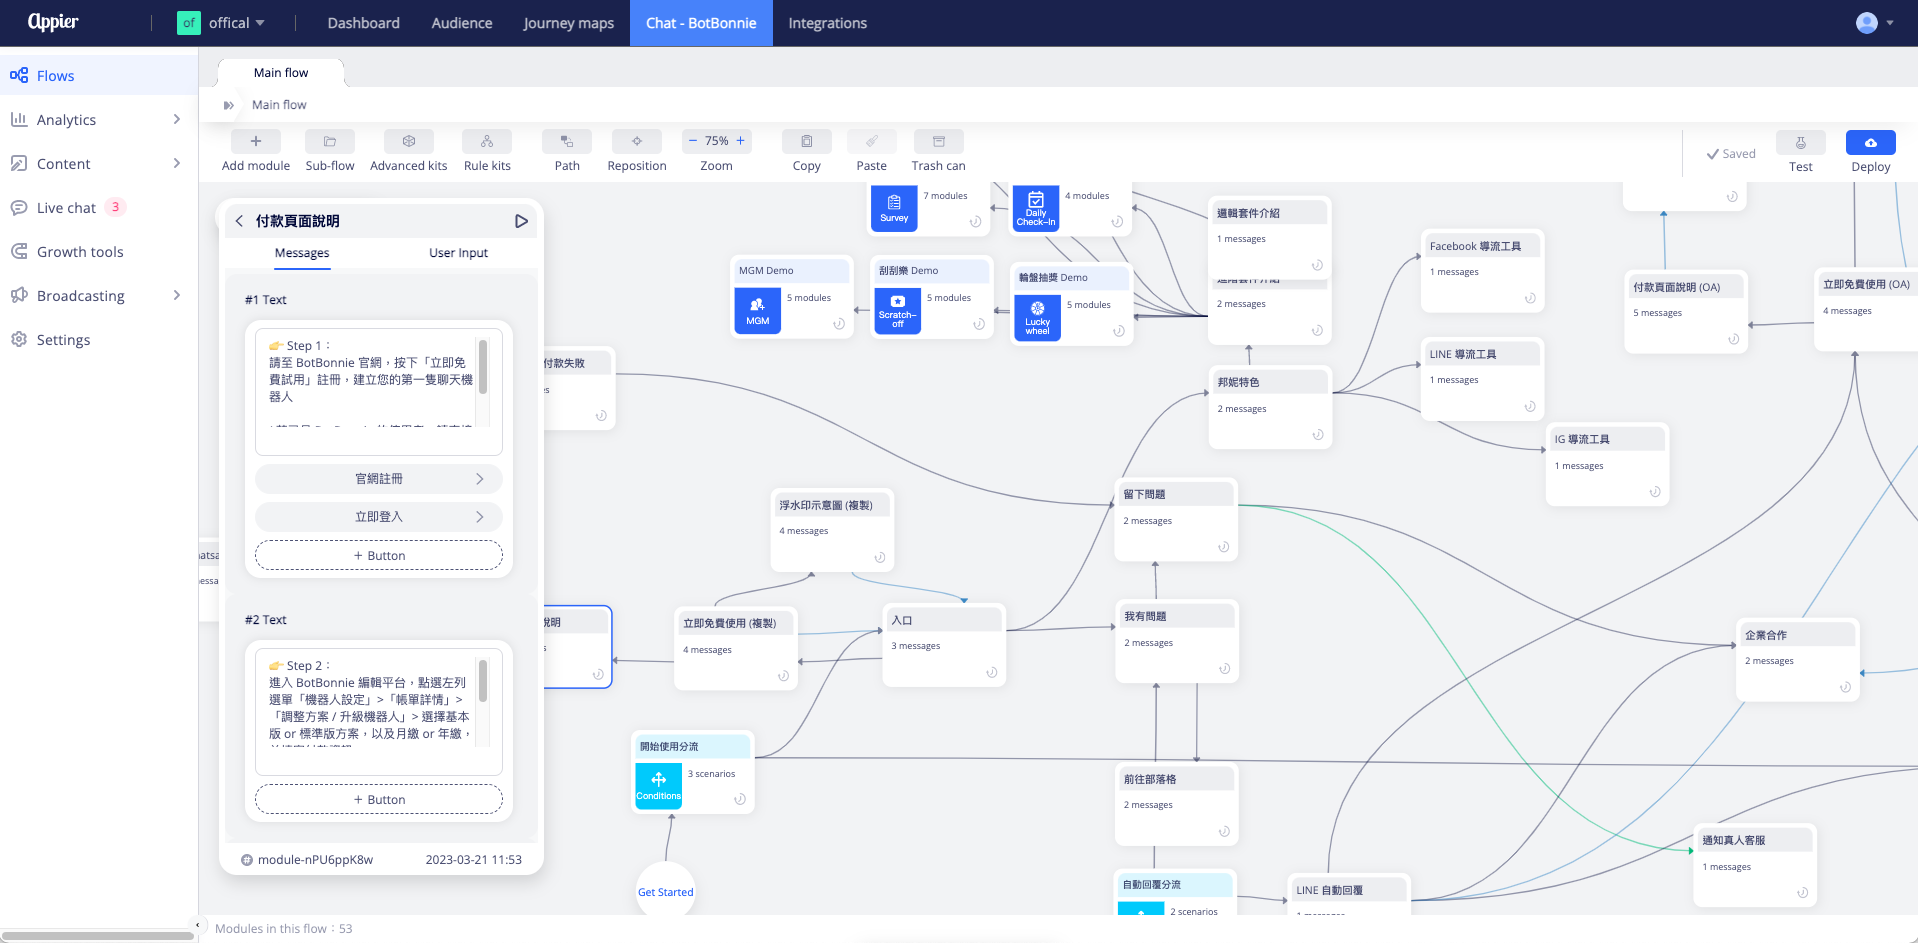Viewport: 1918px width, 943px height.
Task: Select the Facebook 導流工具 module card
Action: pyautogui.click(x=1483, y=271)
